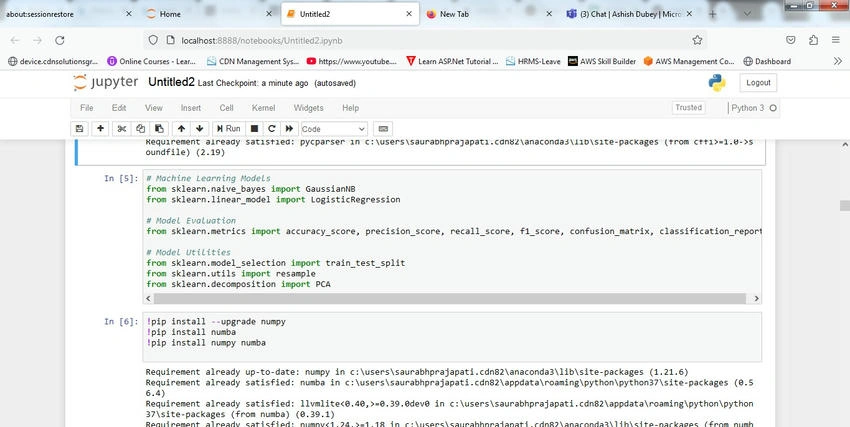
Task: Open Learn ASP.Net Tutorial bookmark
Action: 452,61
